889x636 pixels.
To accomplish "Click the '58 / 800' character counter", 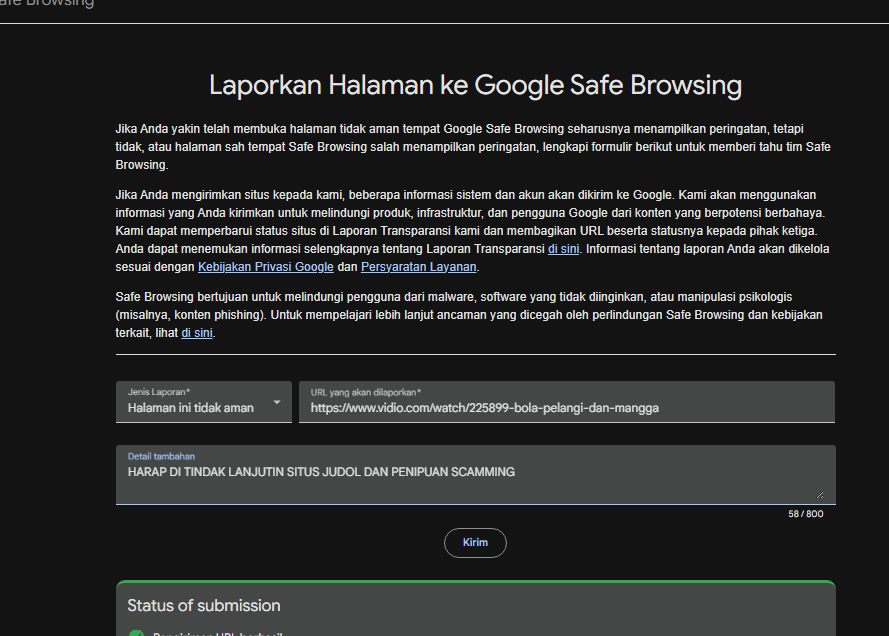I will [806, 514].
